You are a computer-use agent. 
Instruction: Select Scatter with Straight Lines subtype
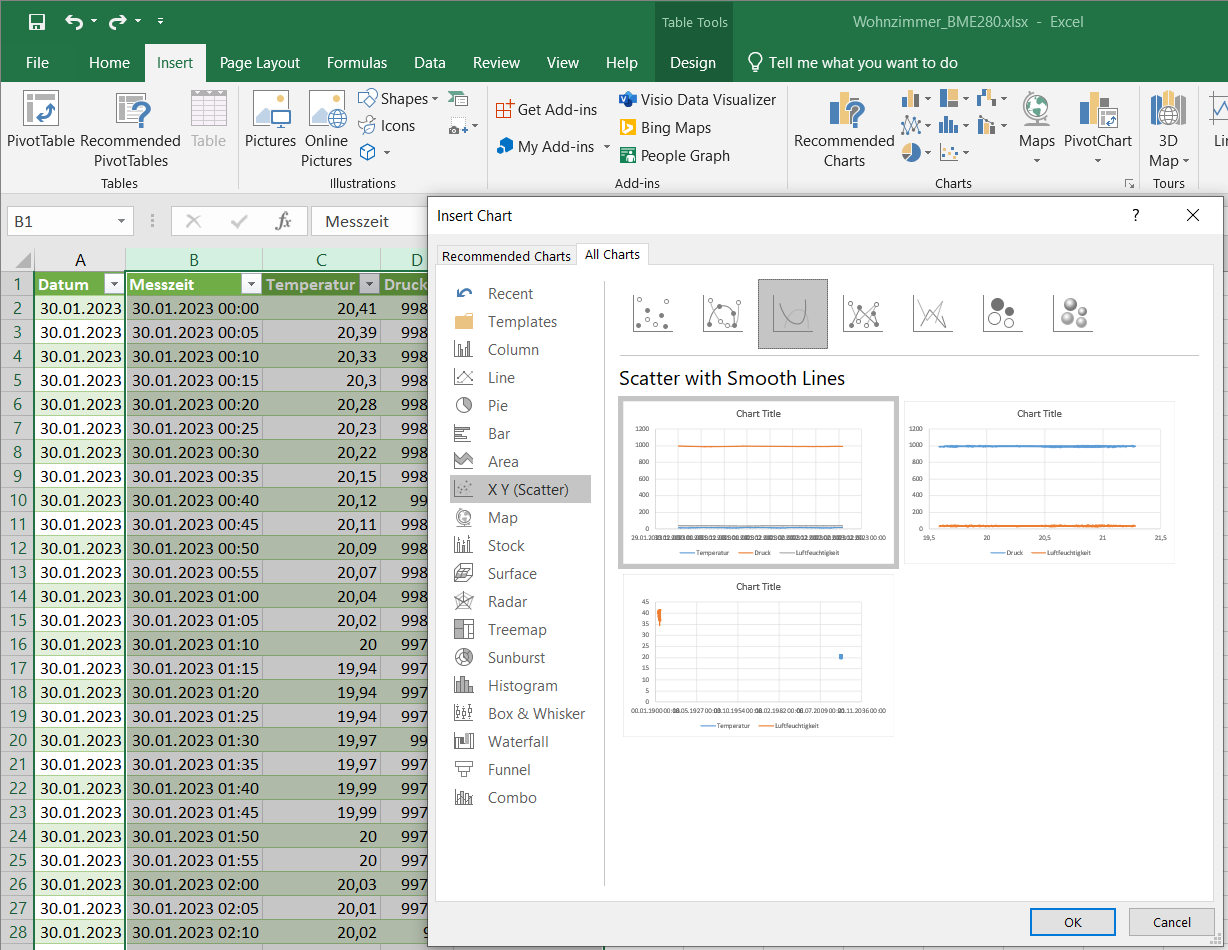(933, 314)
